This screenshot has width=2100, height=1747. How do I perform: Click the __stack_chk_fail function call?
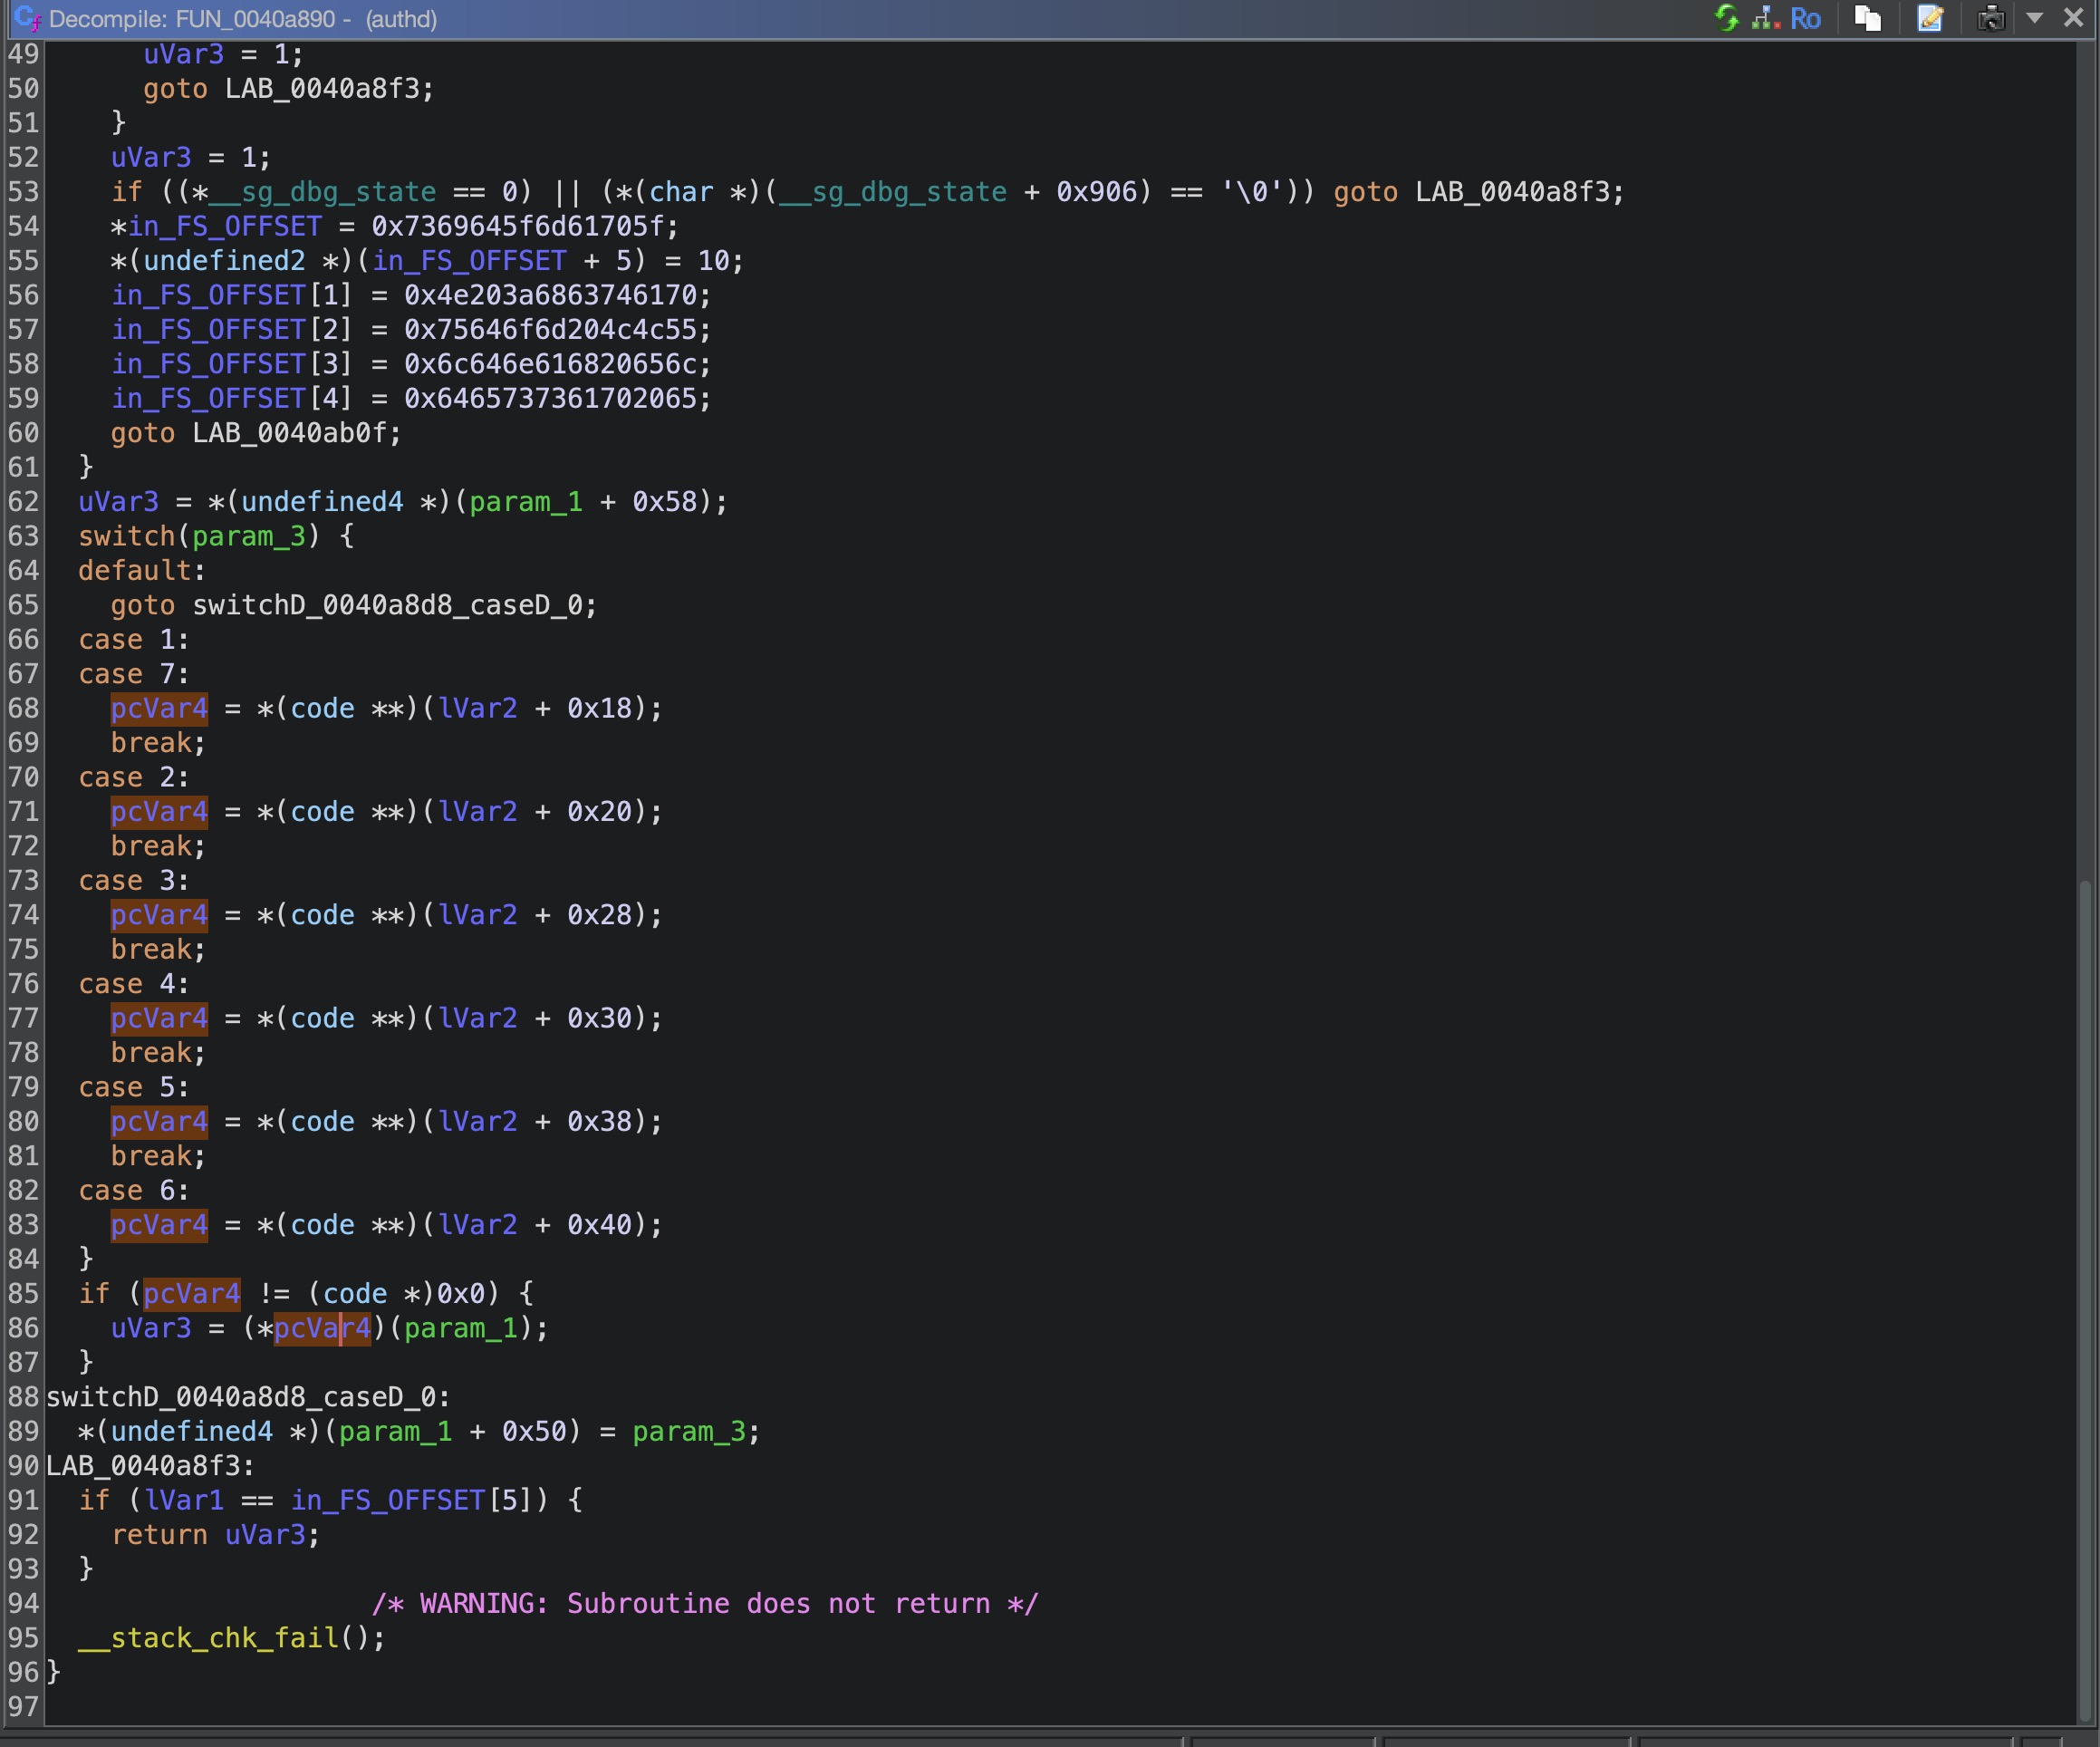(x=208, y=1638)
